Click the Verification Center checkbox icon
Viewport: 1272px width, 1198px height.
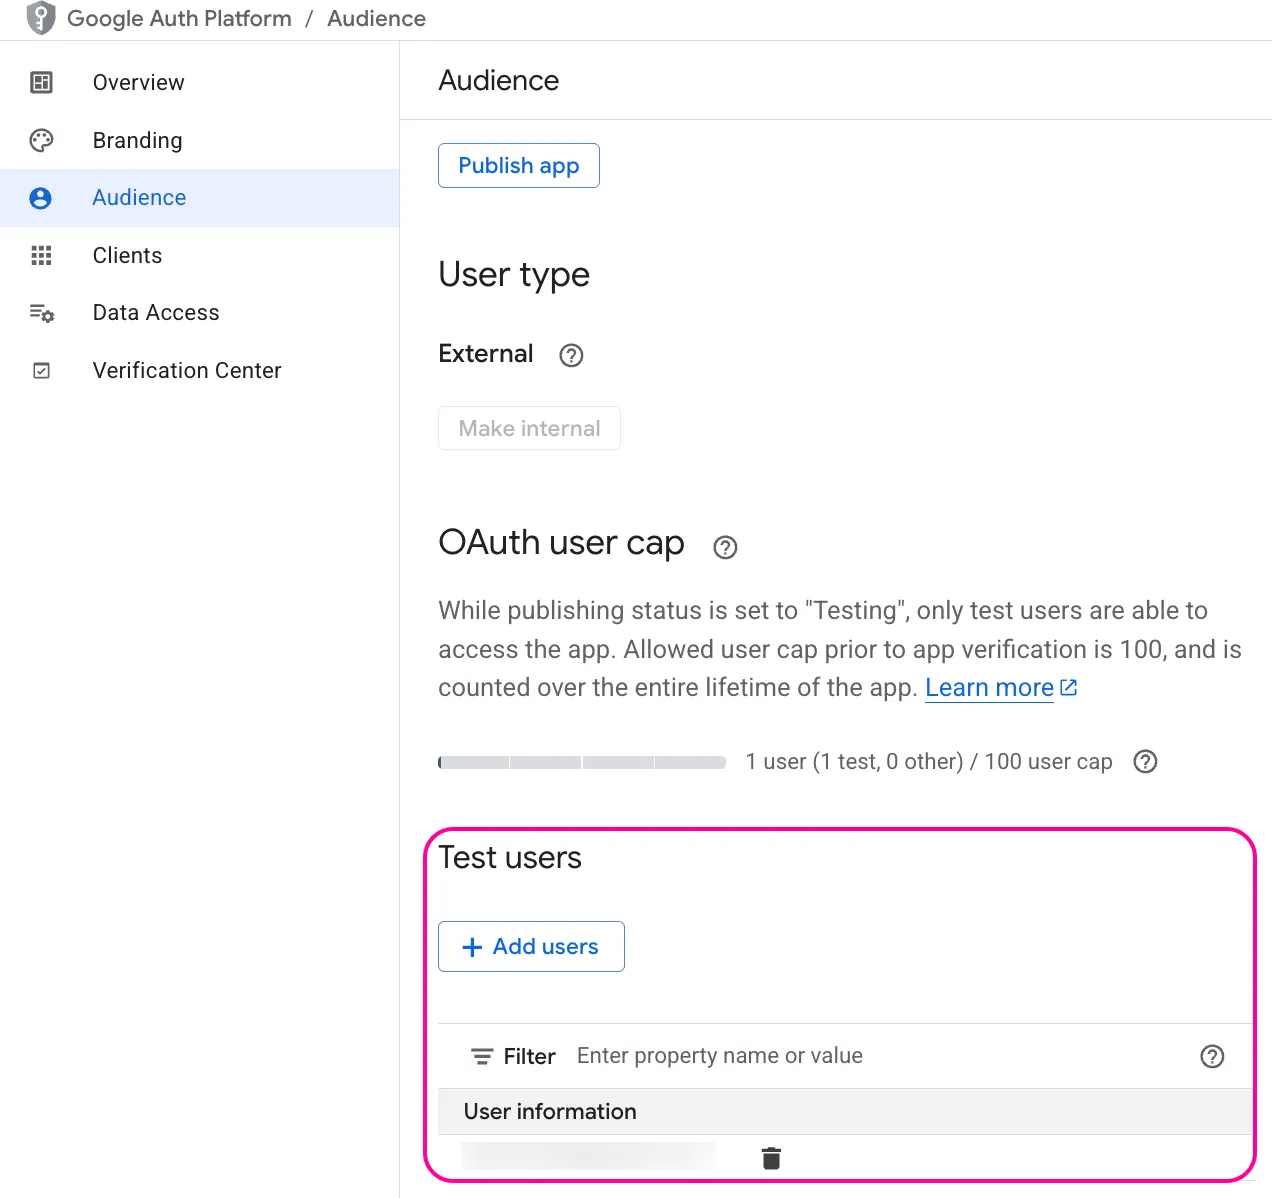click(41, 371)
